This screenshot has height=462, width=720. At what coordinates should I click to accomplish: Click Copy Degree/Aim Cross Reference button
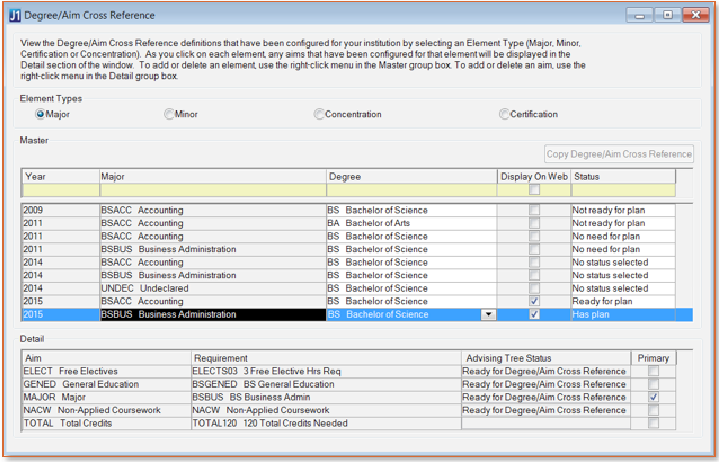619,154
